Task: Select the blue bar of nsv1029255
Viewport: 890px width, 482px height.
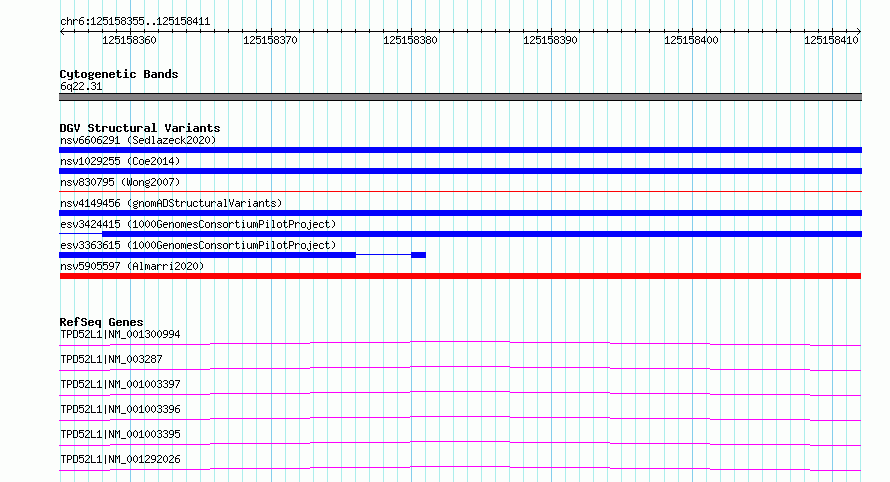Action: pyautogui.click(x=460, y=171)
